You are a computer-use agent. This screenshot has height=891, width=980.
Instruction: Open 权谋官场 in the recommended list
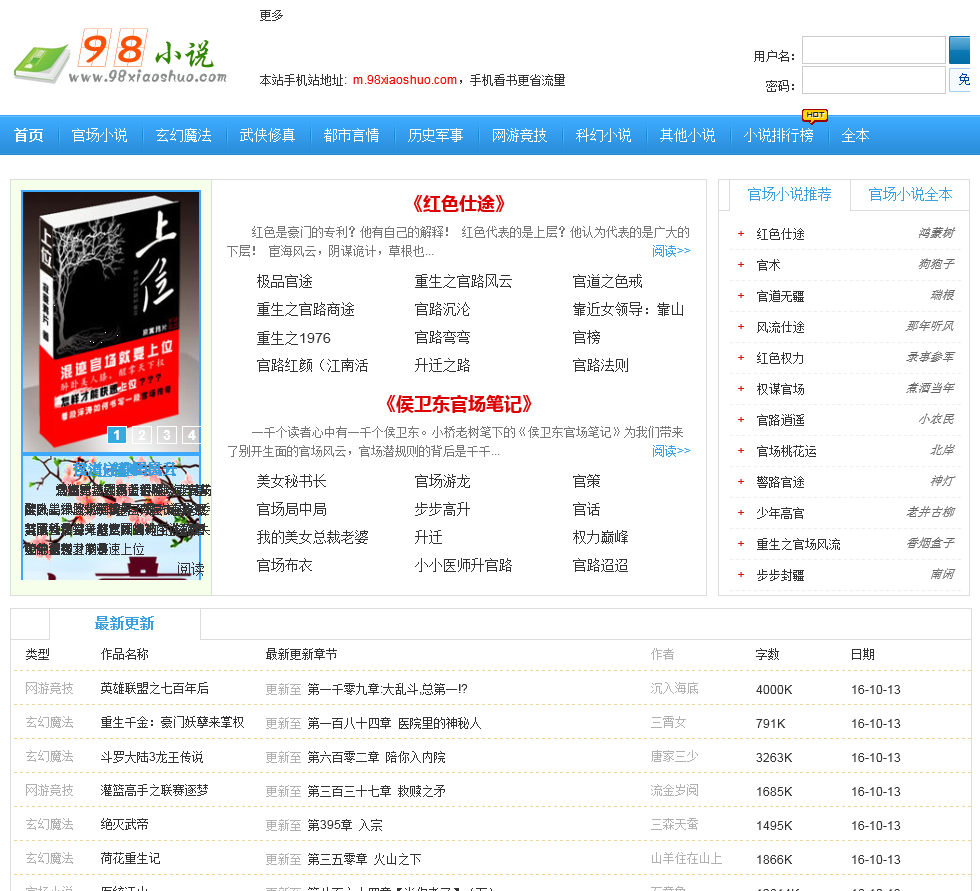780,389
